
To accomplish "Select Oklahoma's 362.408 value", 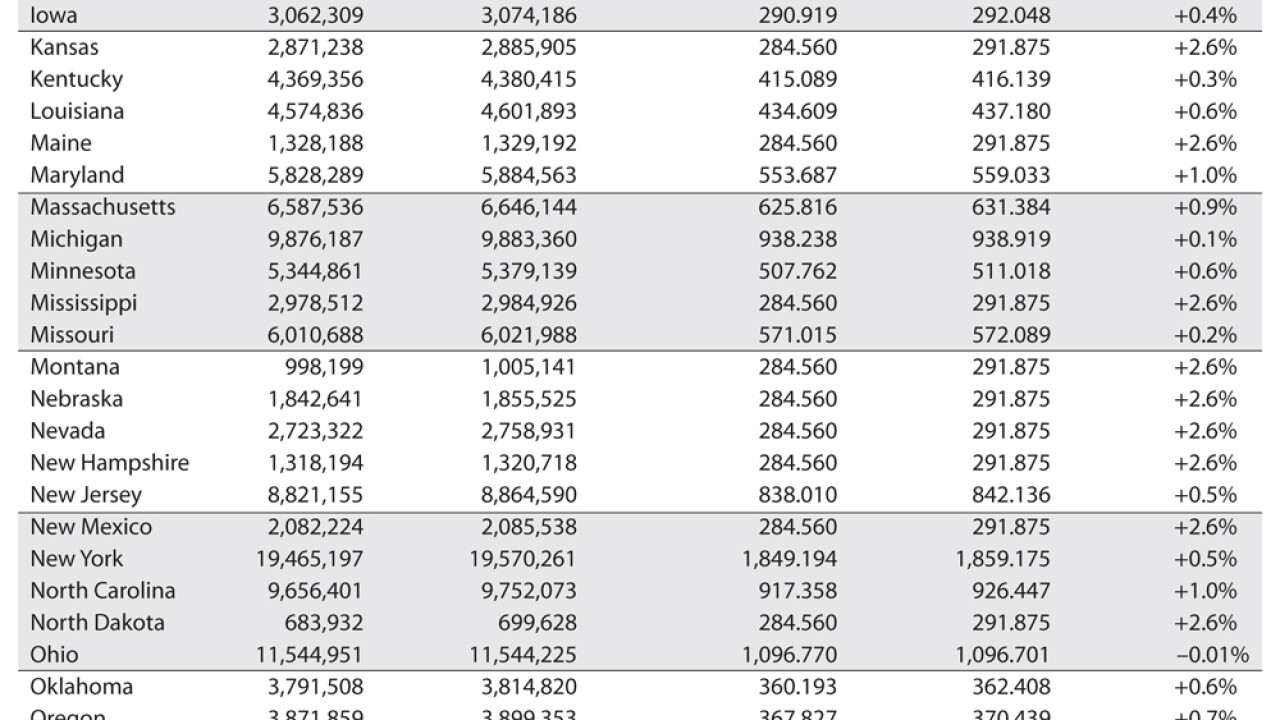I will pos(1011,687).
